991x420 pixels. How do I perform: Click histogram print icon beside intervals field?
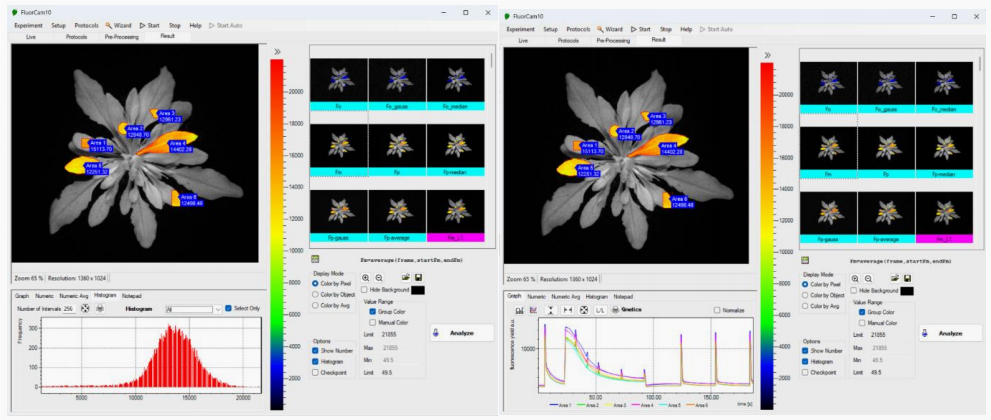[100, 309]
